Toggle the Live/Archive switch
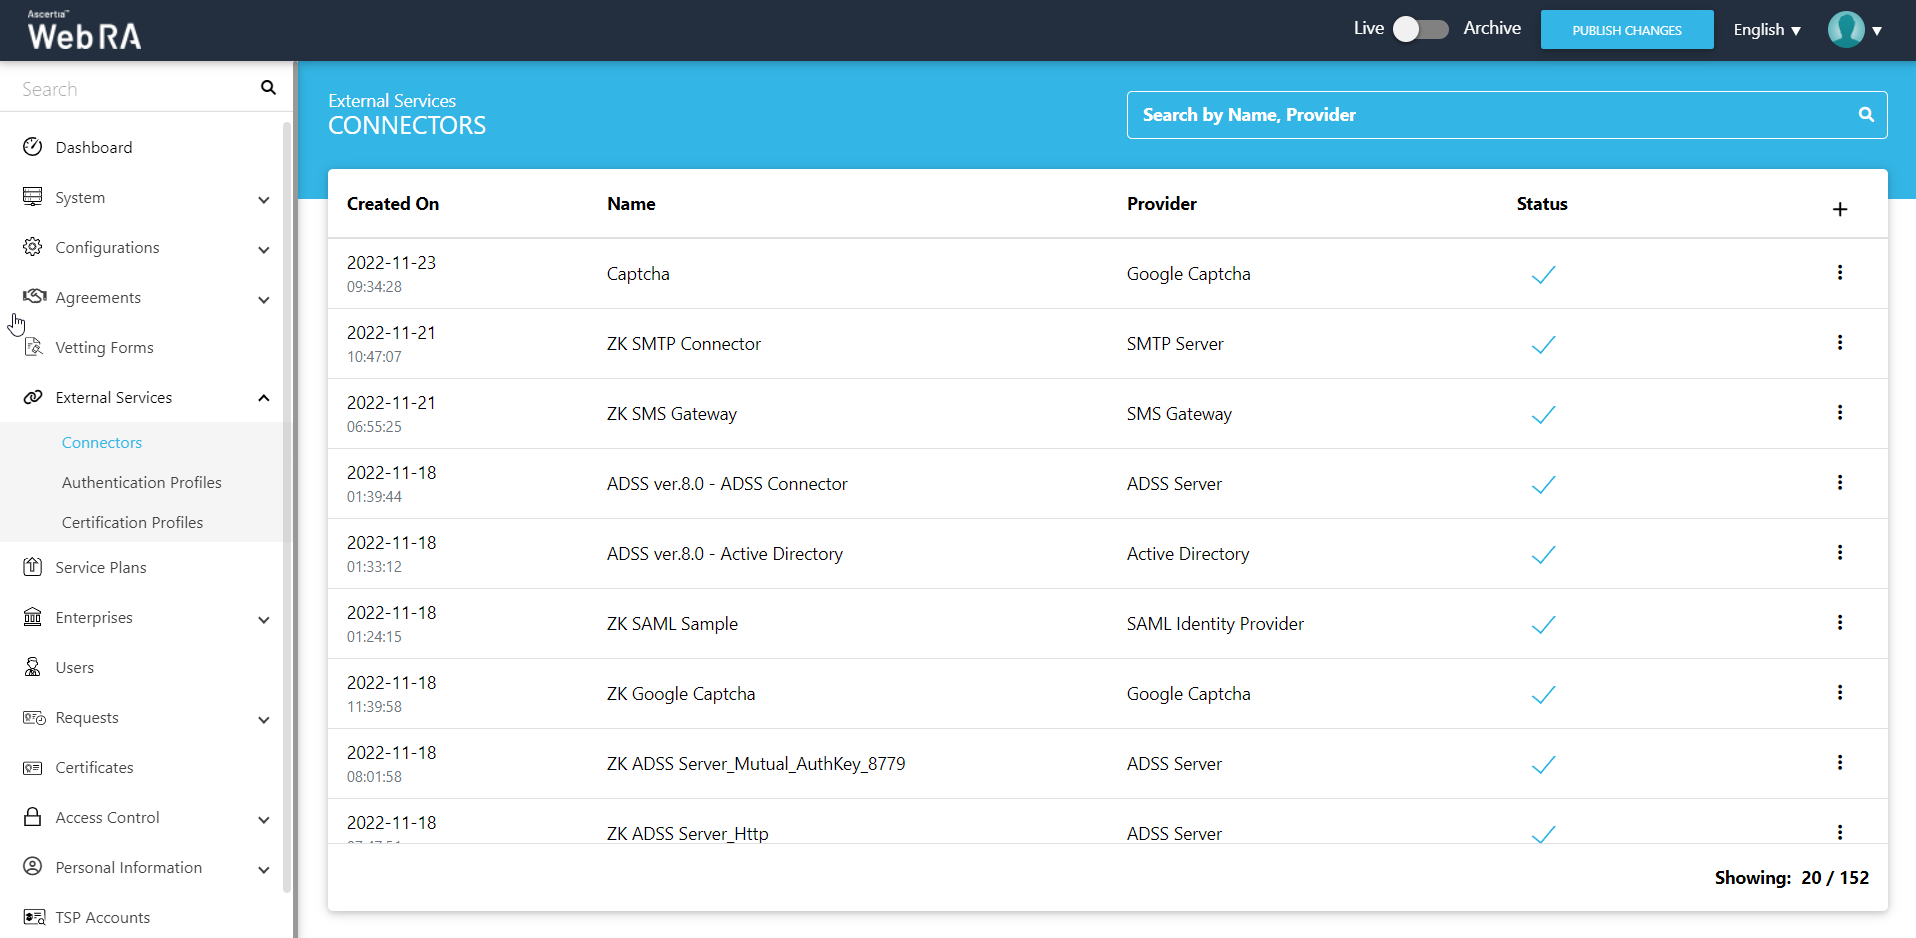This screenshot has height=938, width=1916. tap(1420, 29)
